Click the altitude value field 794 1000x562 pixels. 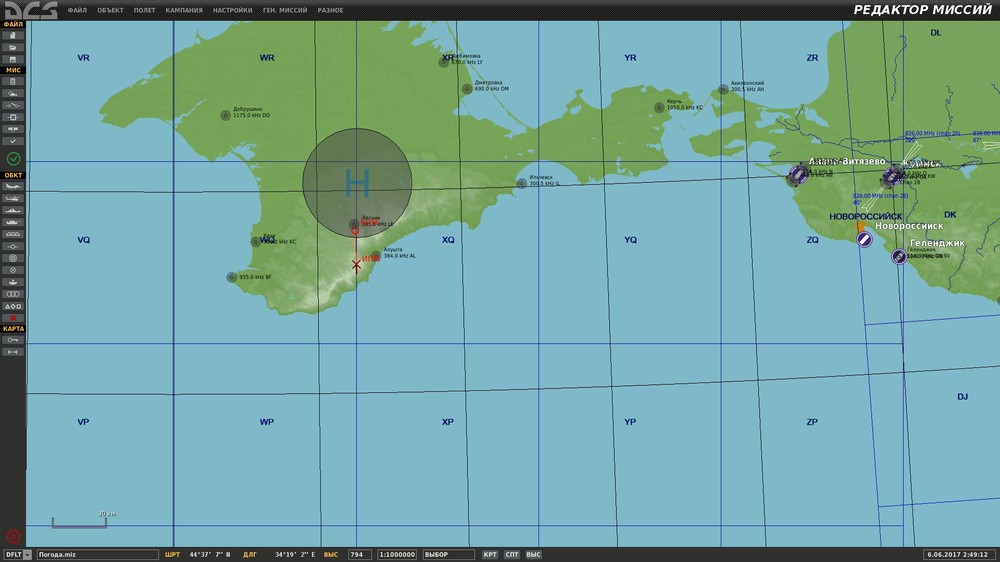360,554
